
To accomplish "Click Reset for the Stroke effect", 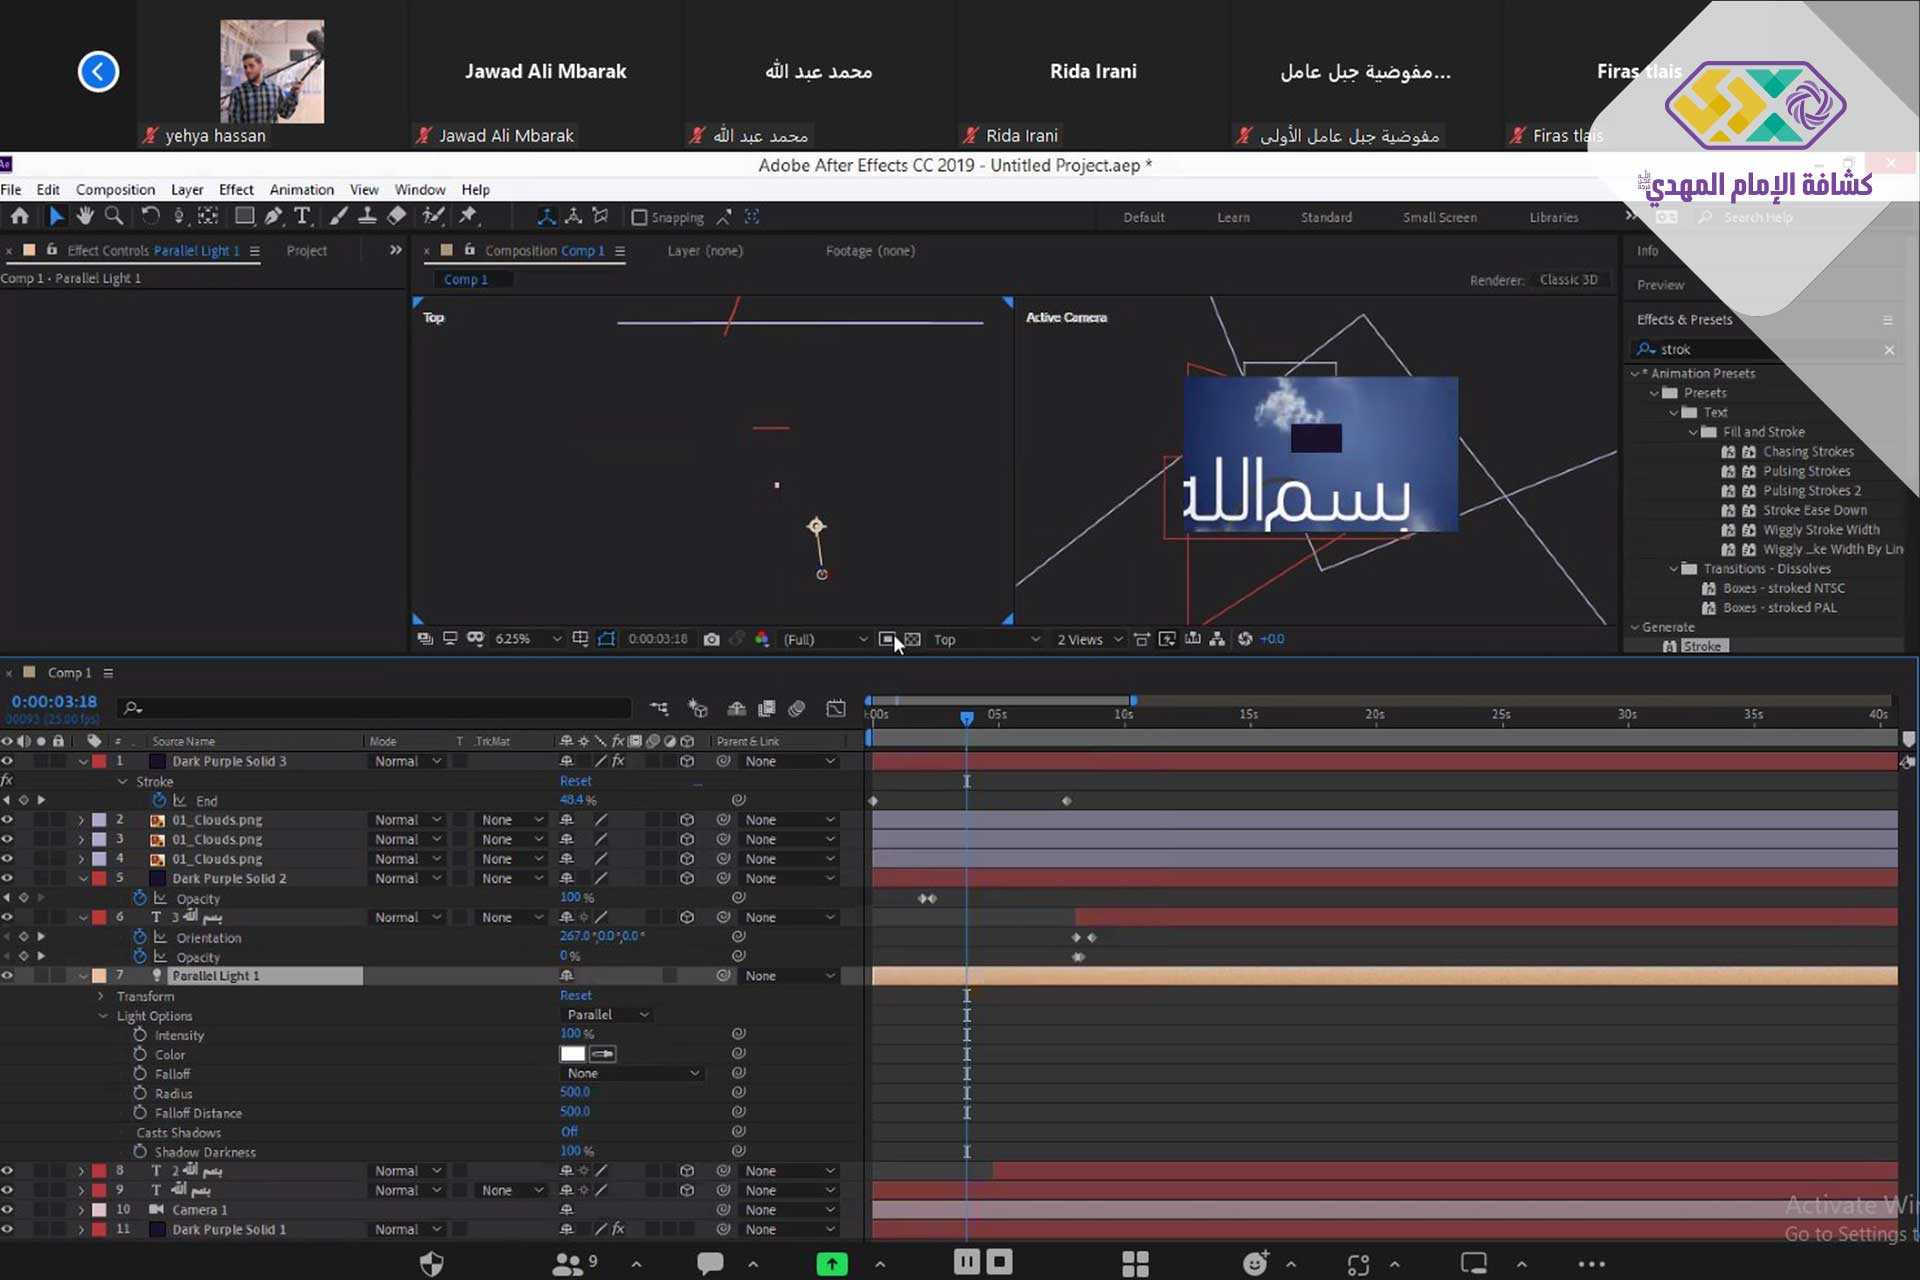I will click(x=575, y=781).
